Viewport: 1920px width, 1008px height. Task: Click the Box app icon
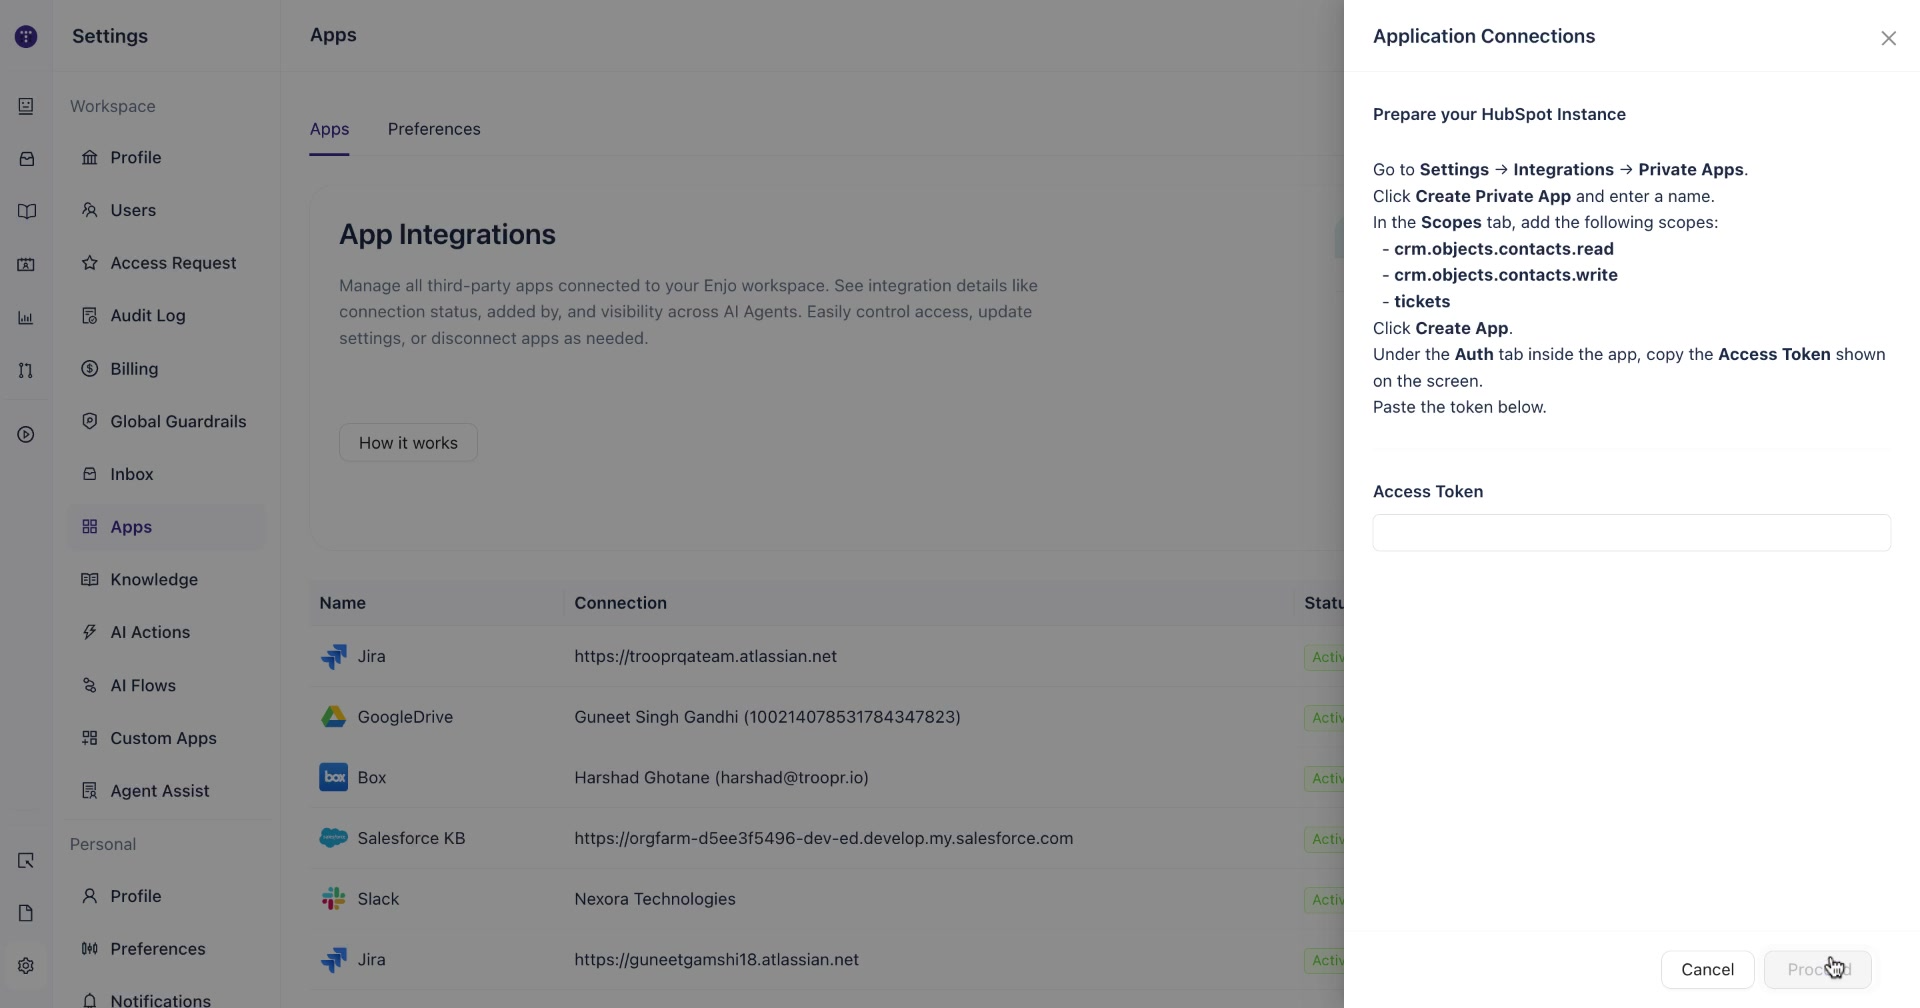(x=333, y=777)
